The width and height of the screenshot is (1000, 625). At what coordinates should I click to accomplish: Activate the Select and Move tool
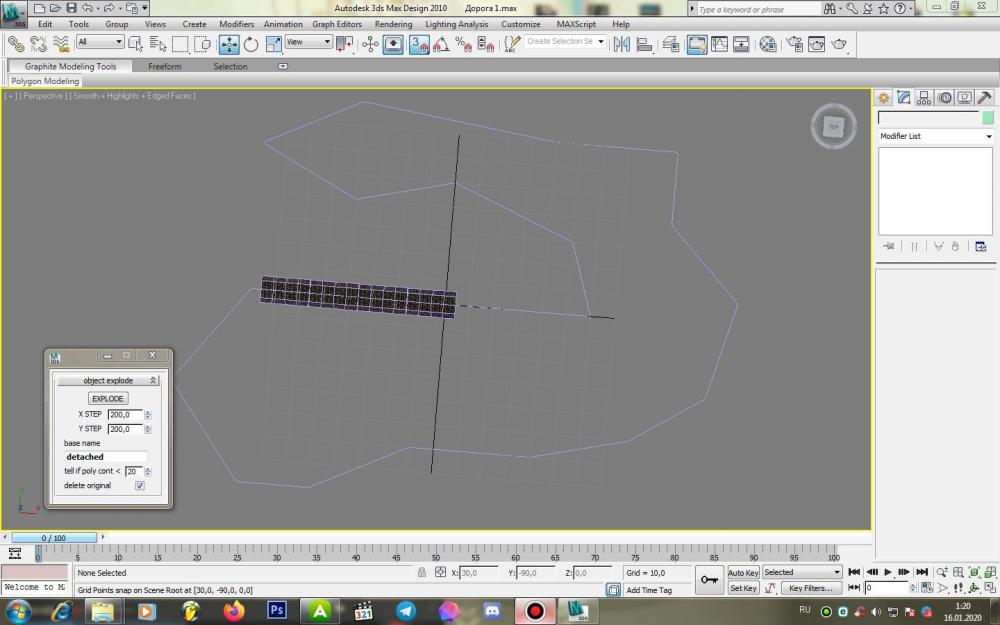click(229, 44)
